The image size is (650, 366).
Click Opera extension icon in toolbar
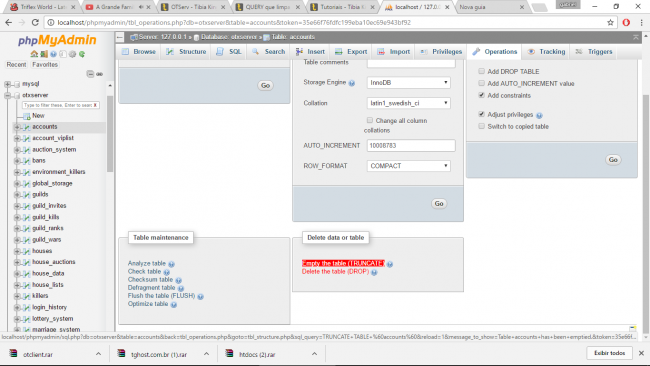(626, 22)
